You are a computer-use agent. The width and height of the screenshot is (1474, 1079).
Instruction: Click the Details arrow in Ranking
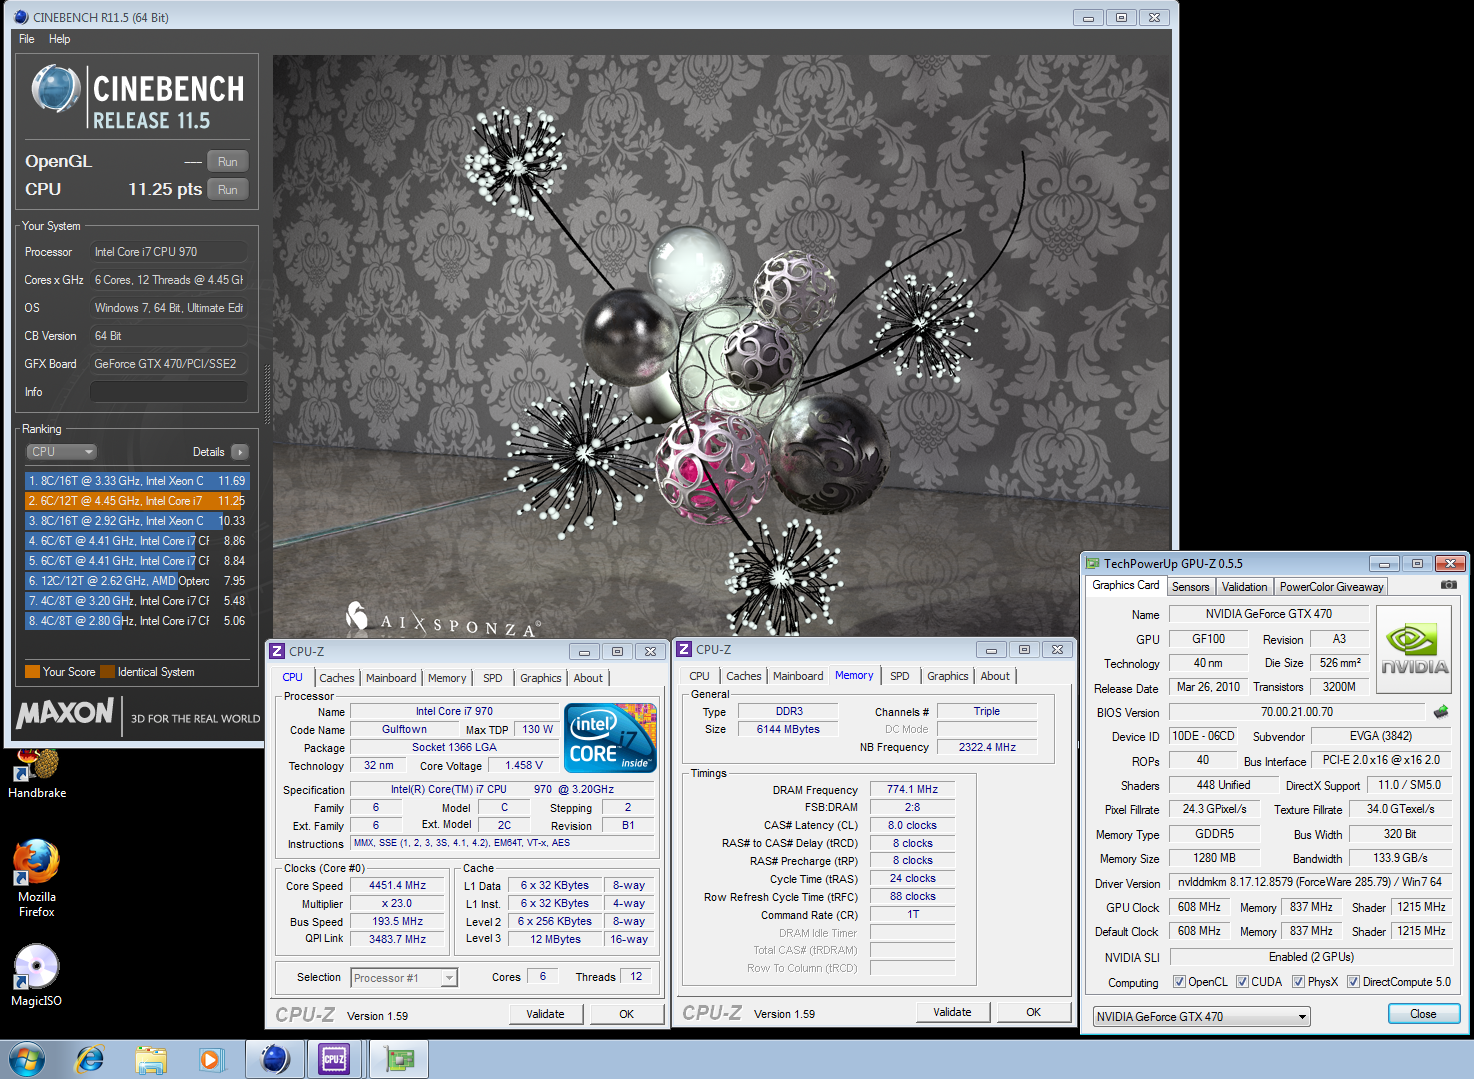click(240, 452)
